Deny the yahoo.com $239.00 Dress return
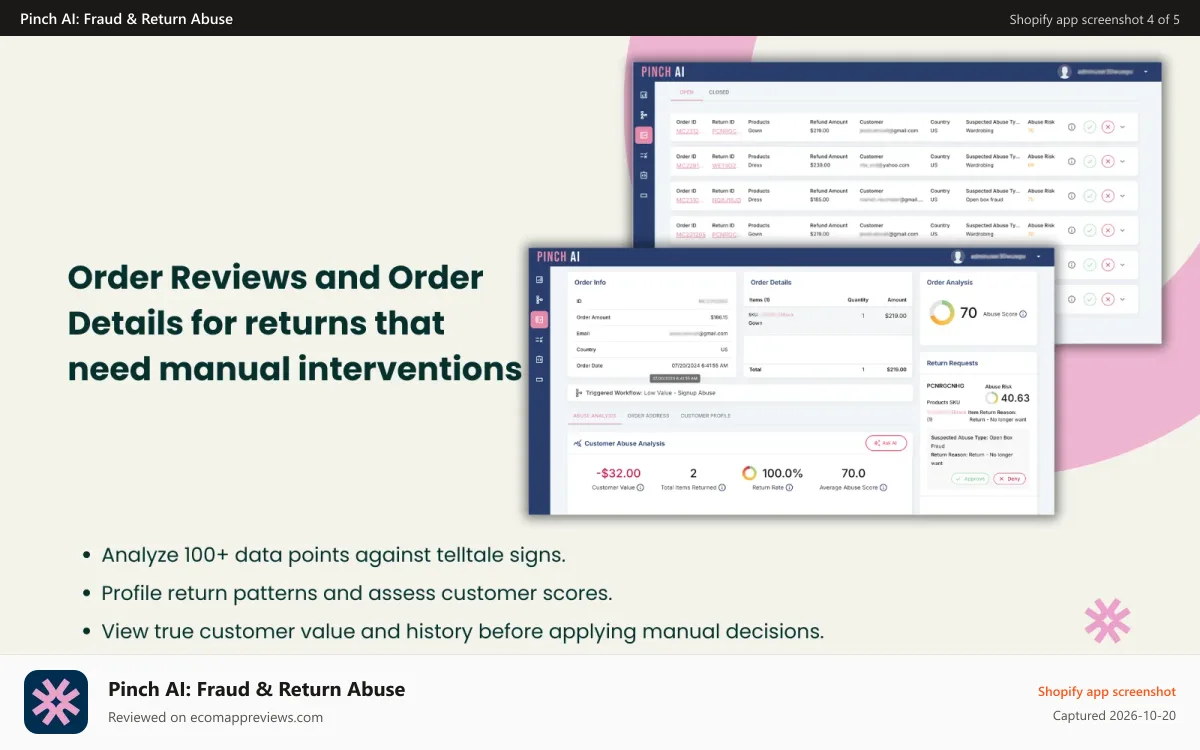This screenshot has height=750, width=1200. [x=1107, y=161]
